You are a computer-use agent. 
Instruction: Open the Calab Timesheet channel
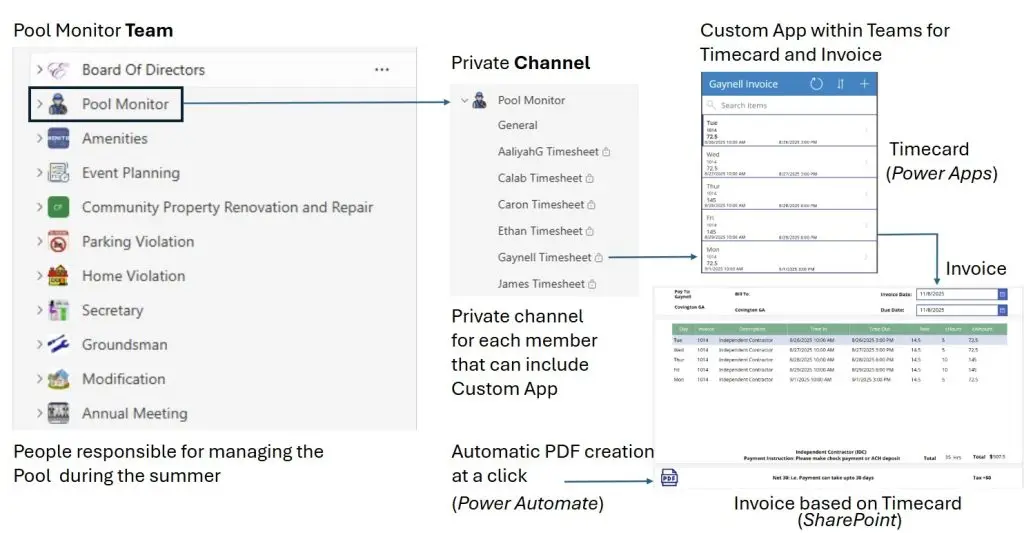(539, 178)
